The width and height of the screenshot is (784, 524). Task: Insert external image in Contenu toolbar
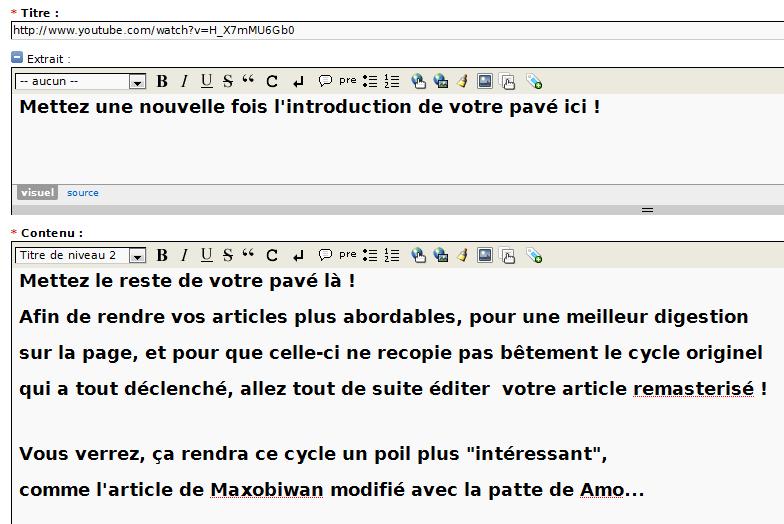[x=440, y=255]
